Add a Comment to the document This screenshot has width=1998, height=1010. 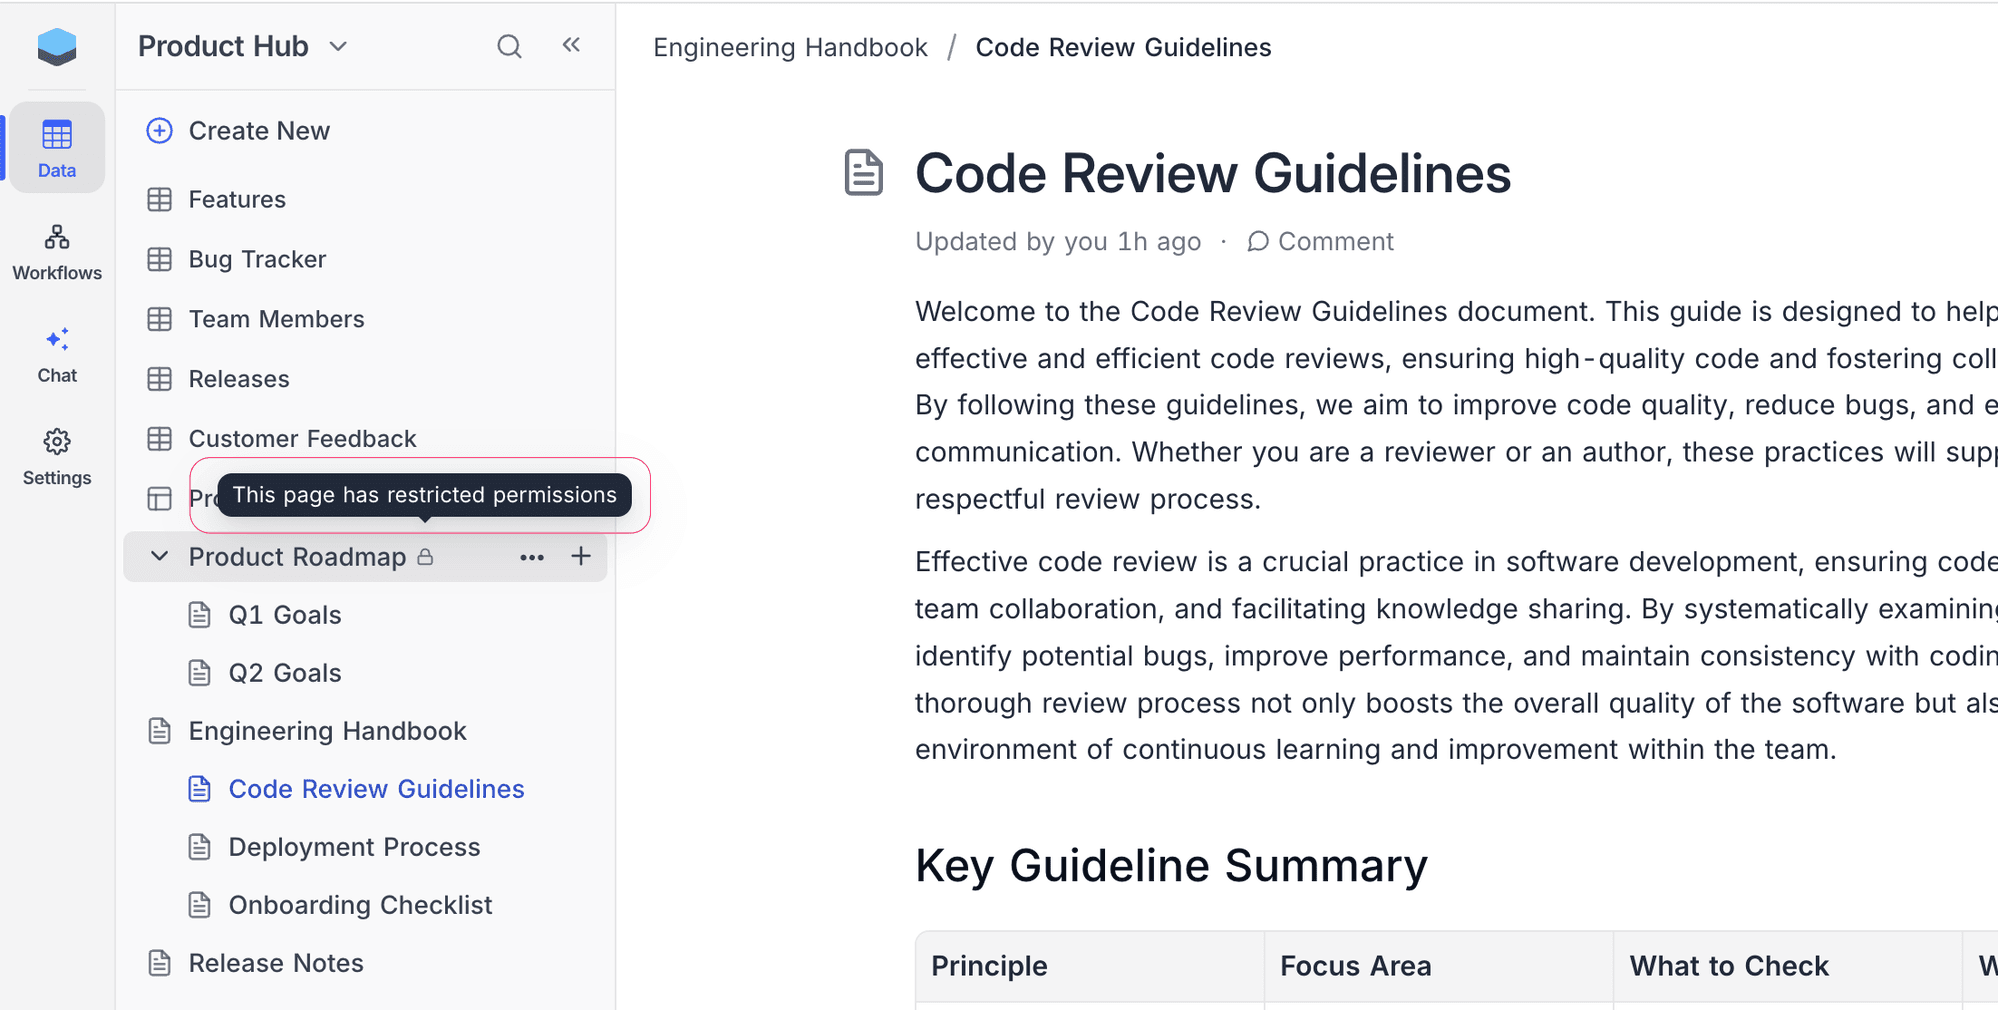(x=1320, y=242)
